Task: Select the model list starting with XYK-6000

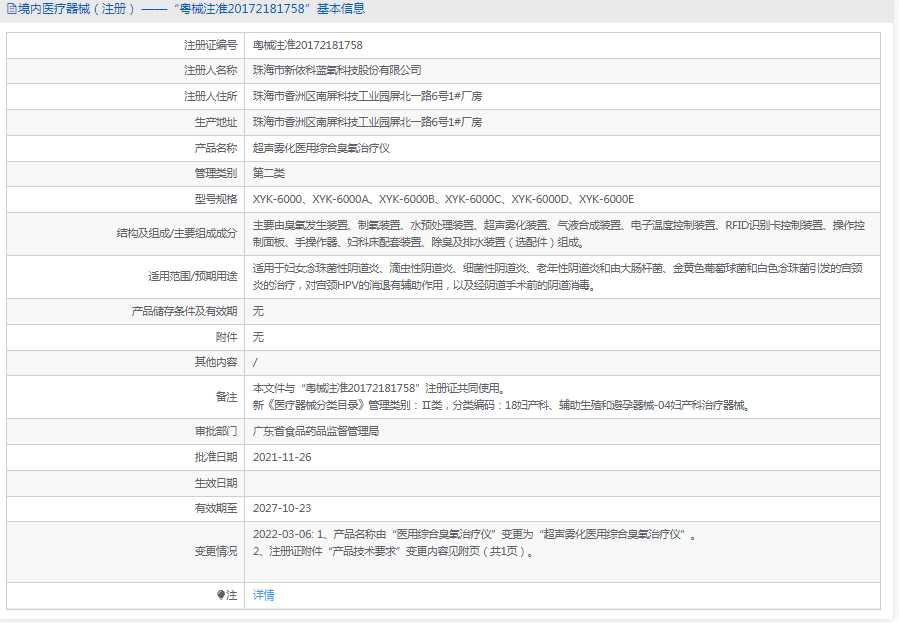Action: pyautogui.click(x=443, y=199)
